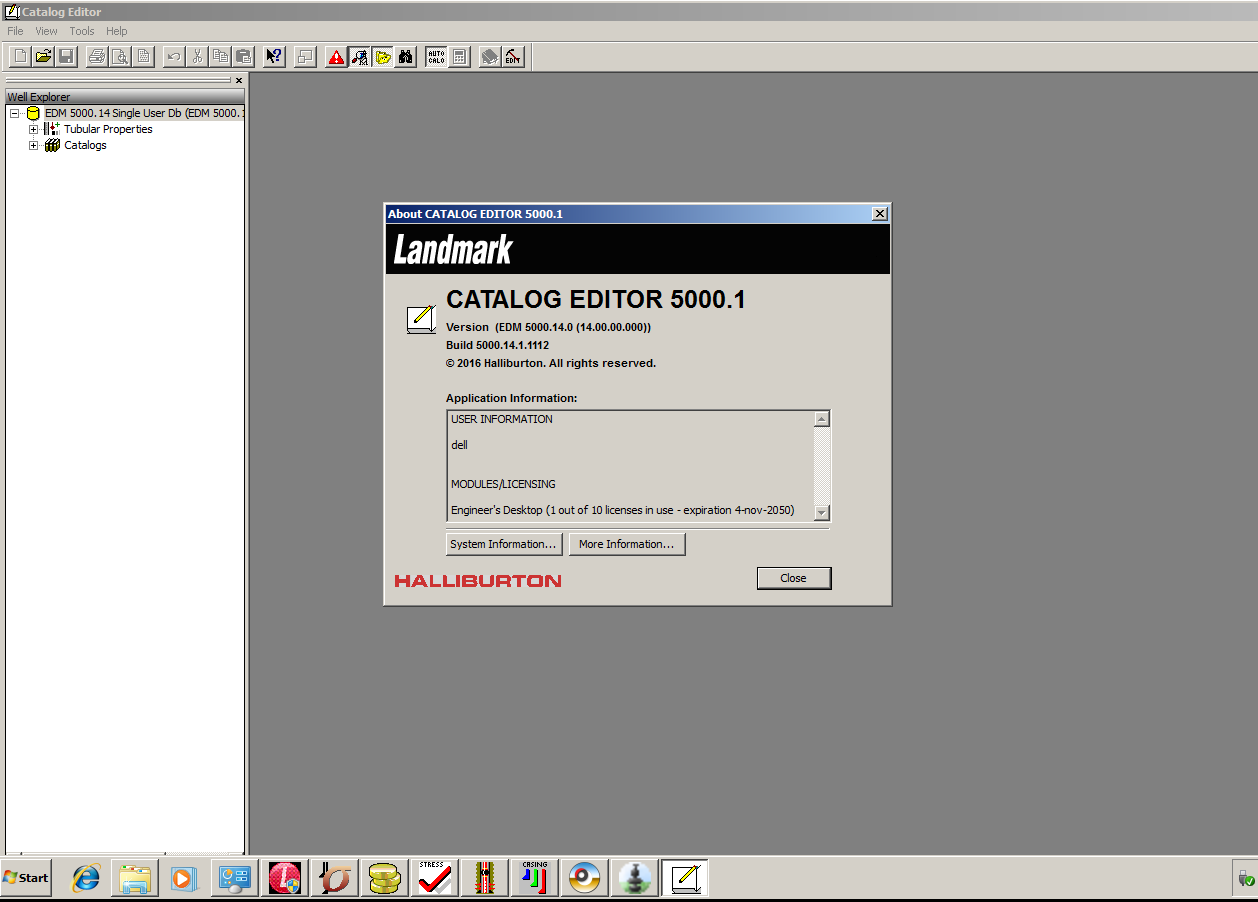Click the Paste clipboard icon
Image resolution: width=1258 pixels, height=902 pixels.
click(x=243, y=57)
